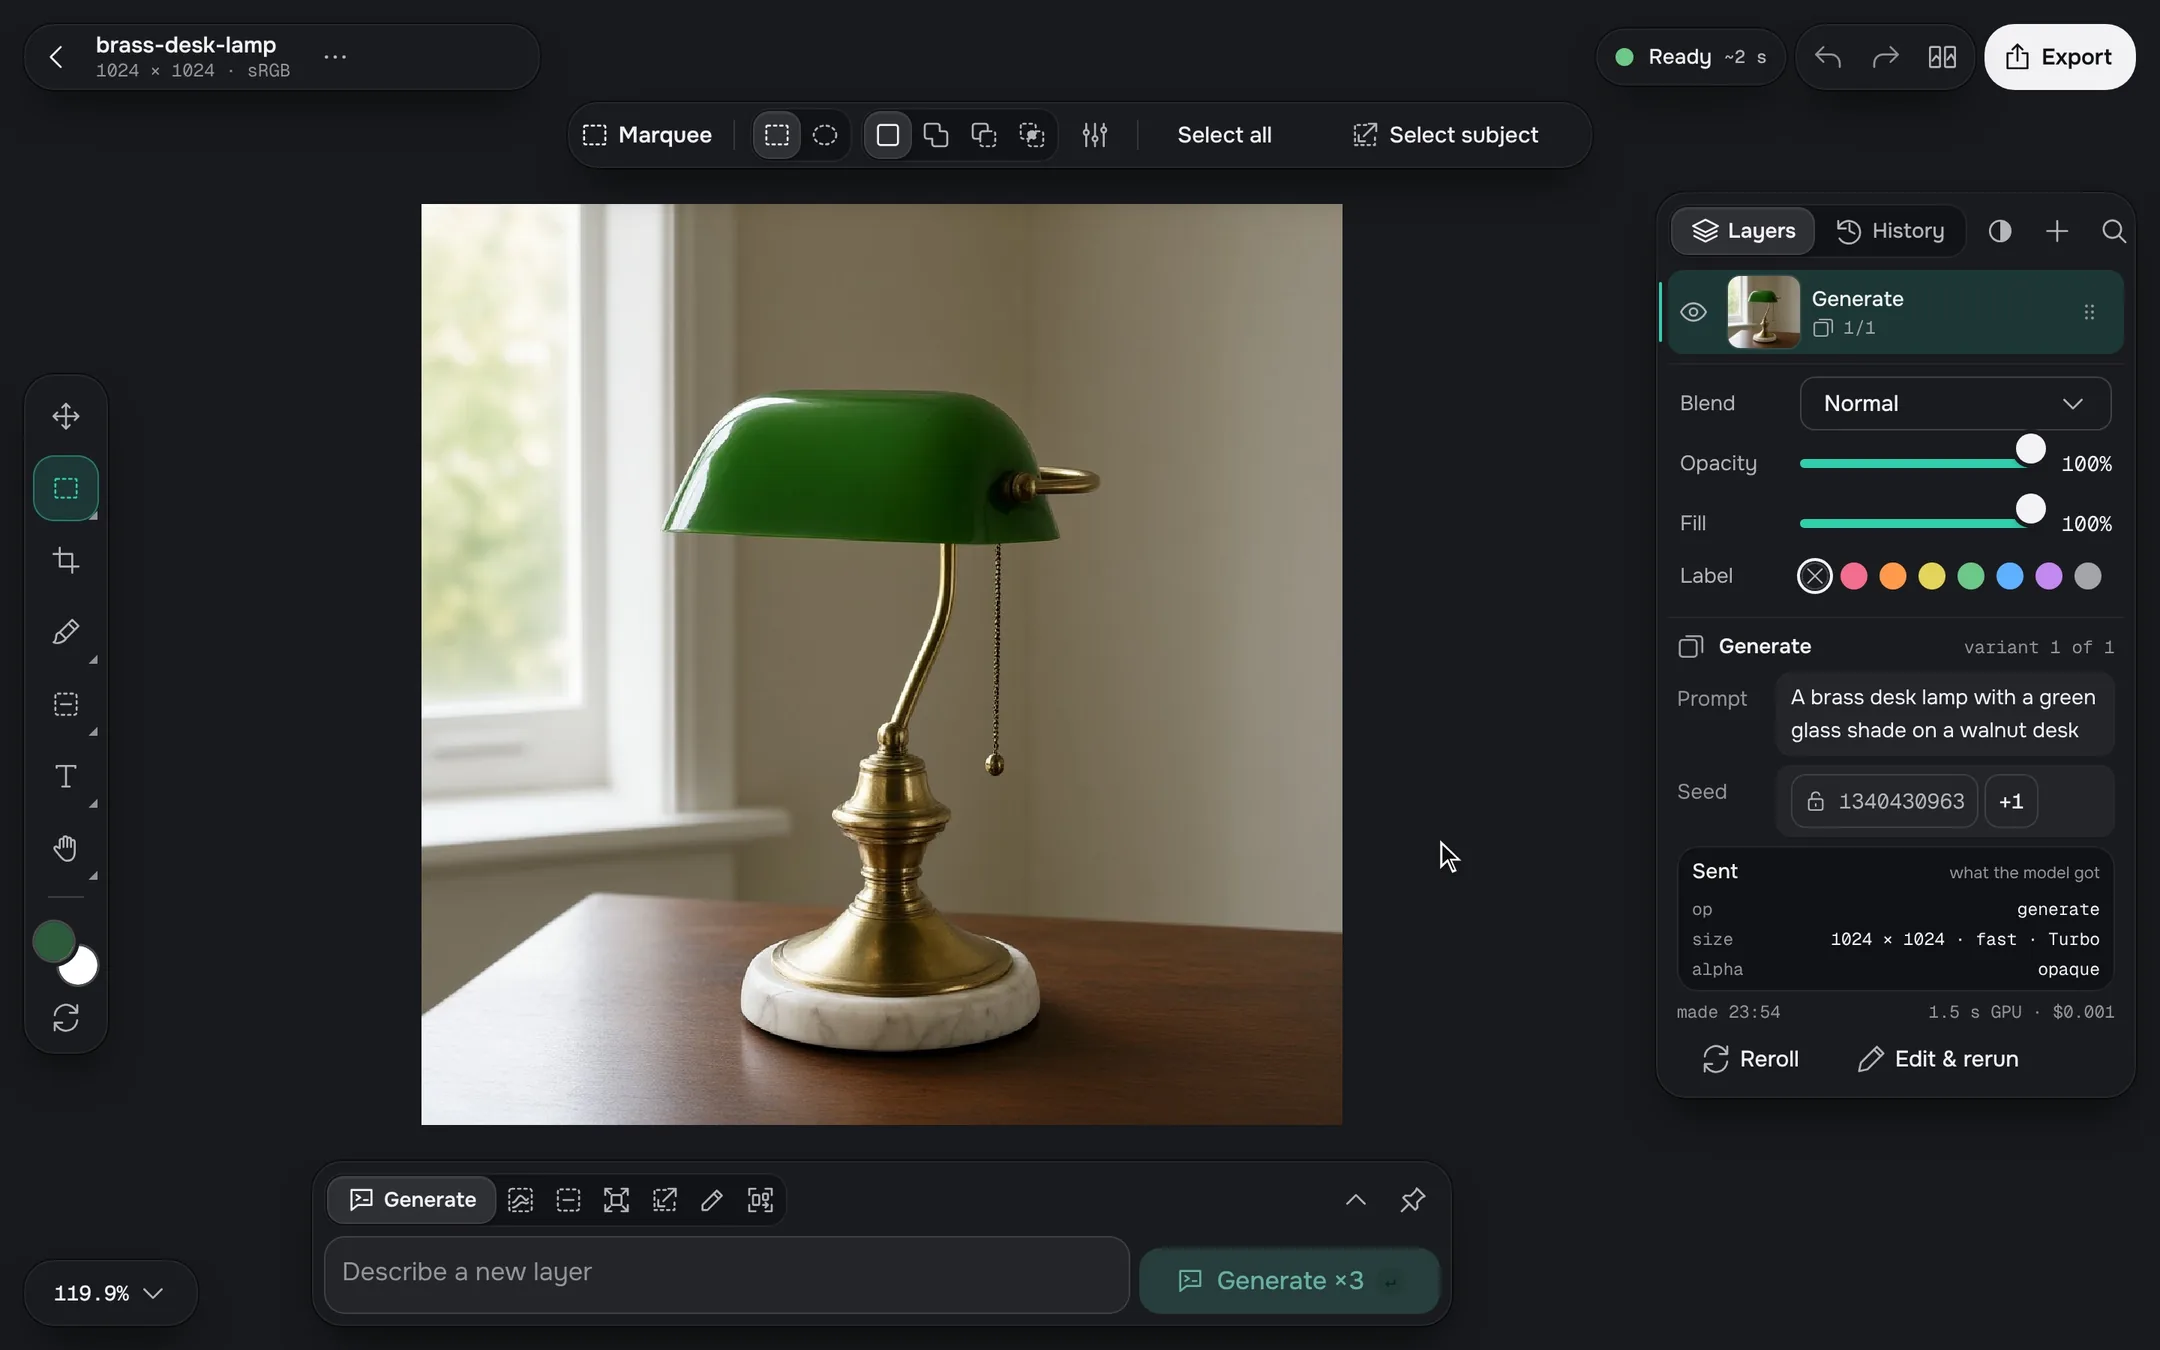This screenshot has width=2160, height=1350.
Task: Toggle the seed lock 1340430963
Action: point(1884,801)
